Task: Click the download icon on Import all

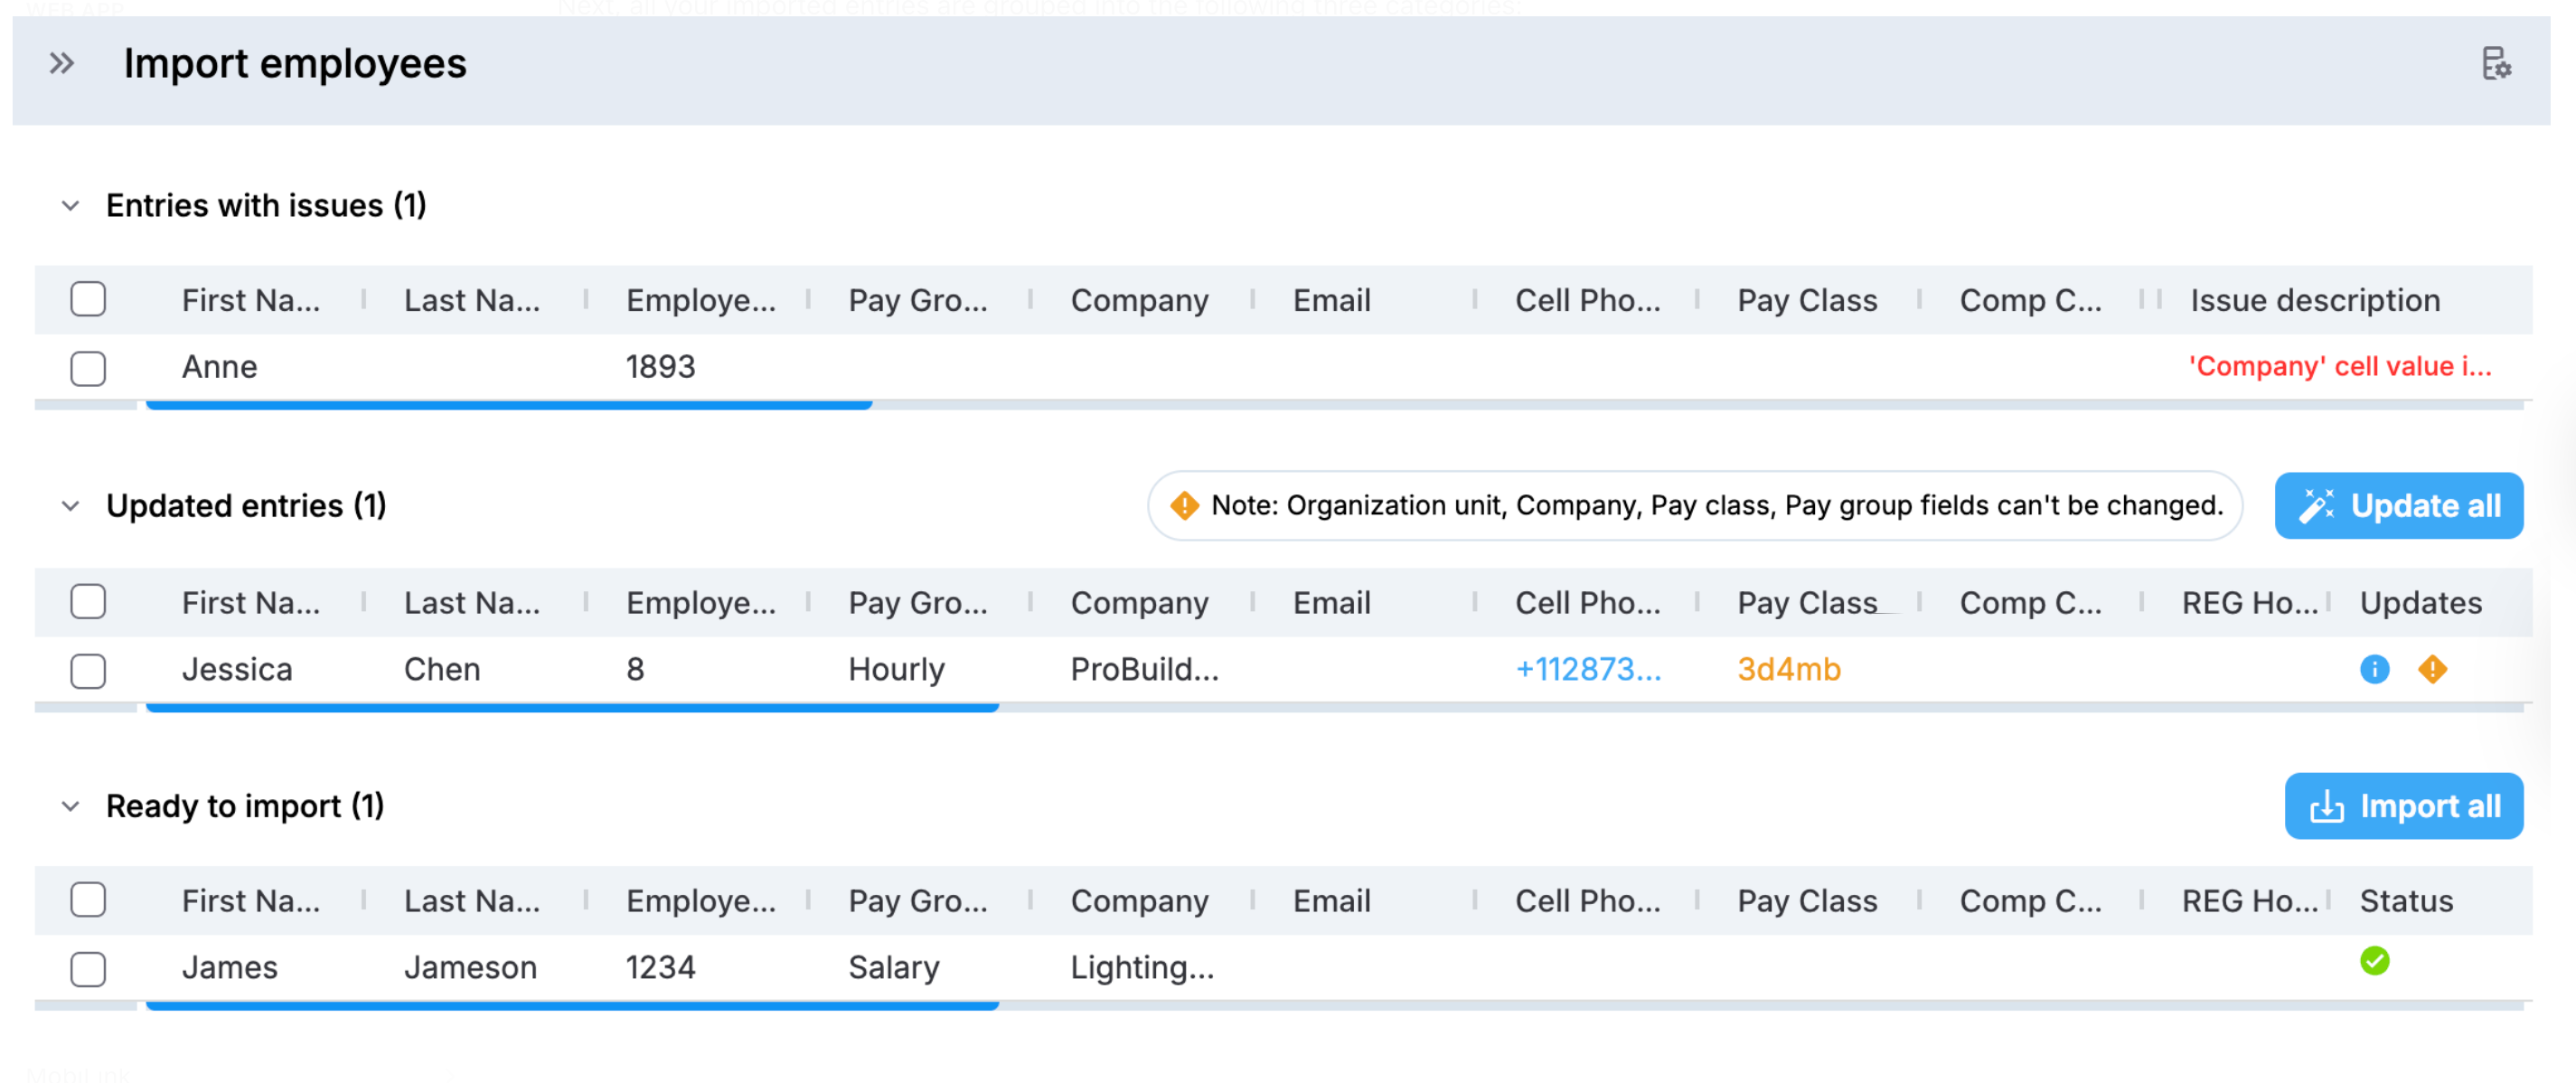Action: click(2326, 806)
